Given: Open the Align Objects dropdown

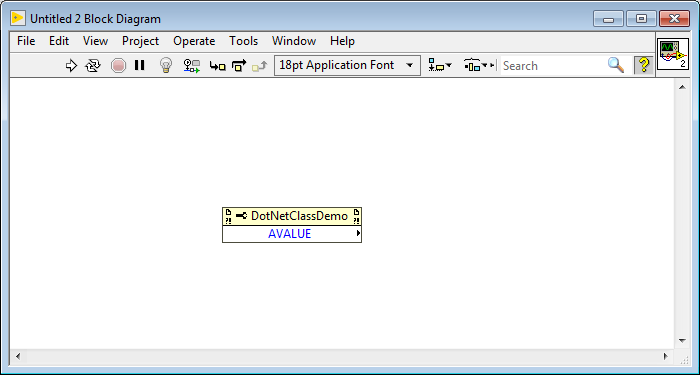Looking at the screenshot, I should pyautogui.click(x=440, y=66).
